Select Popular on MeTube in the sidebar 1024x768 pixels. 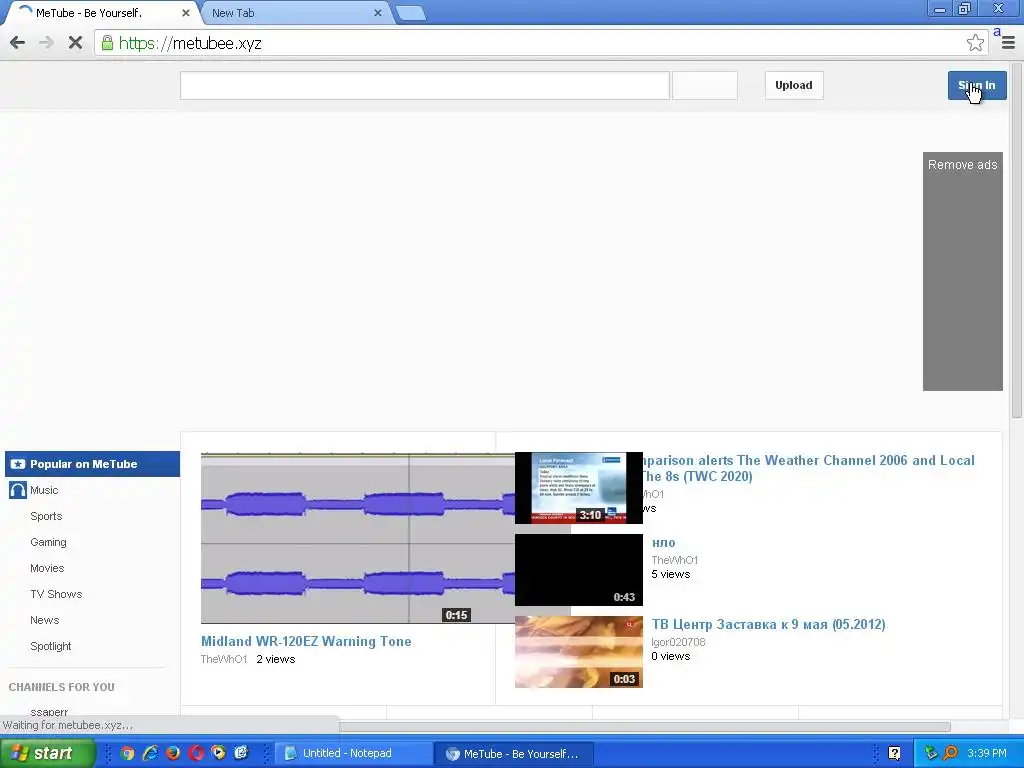tap(92, 464)
